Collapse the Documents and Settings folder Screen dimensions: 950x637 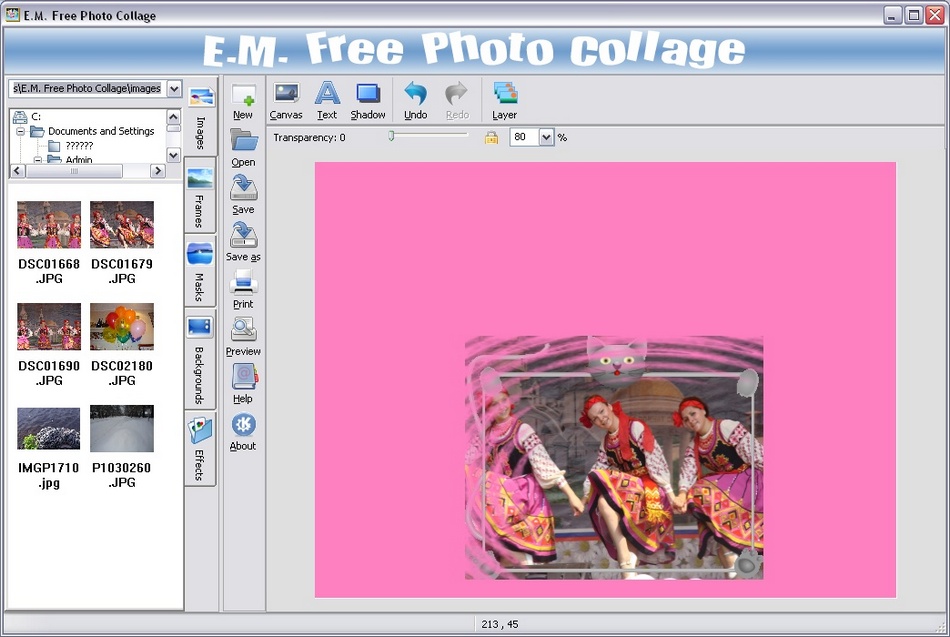point(21,131)
